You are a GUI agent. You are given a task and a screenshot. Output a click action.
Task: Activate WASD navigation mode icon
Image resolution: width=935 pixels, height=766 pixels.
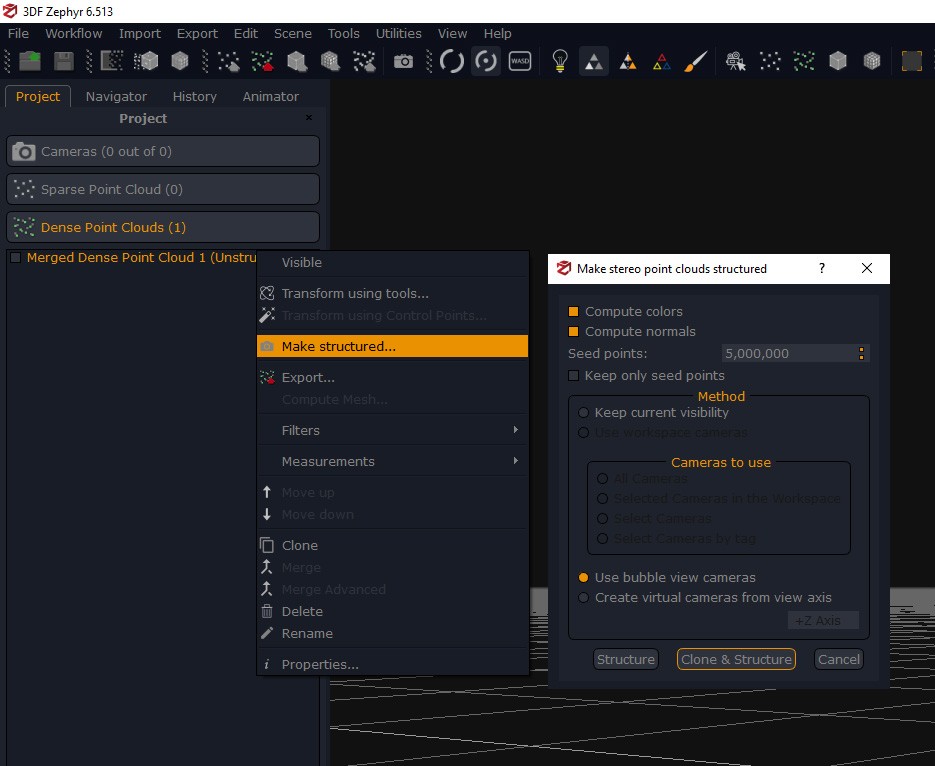(x=520, y=61)
